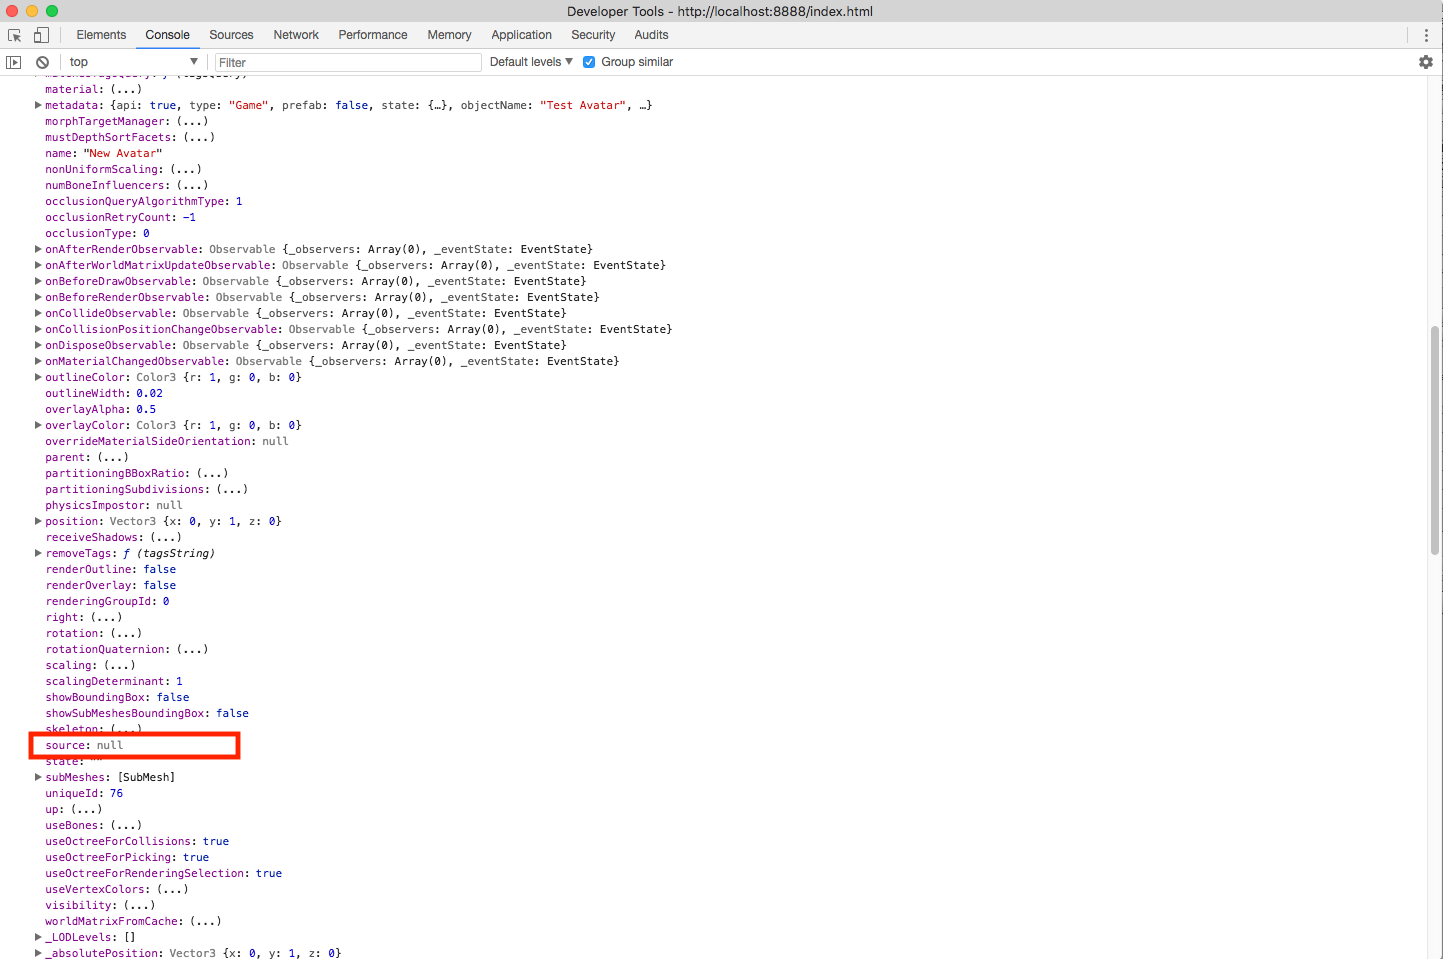This screenshot has height=959, width=1443.
Task: Expand the _LODLevels array row
Action: pos(38,937)
